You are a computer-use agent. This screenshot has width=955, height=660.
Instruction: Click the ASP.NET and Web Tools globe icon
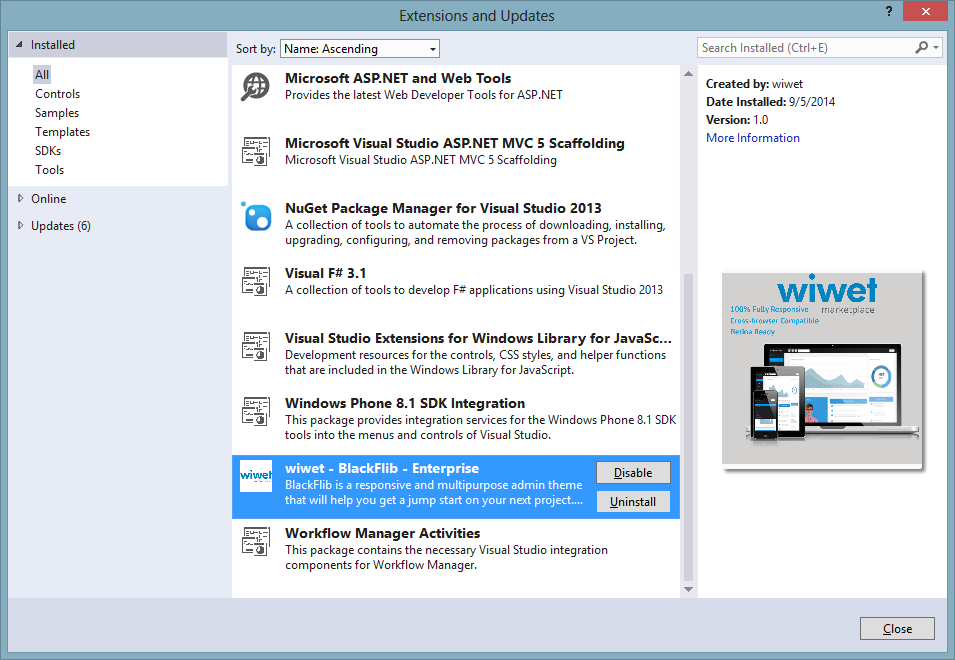(x=256, y=87)
